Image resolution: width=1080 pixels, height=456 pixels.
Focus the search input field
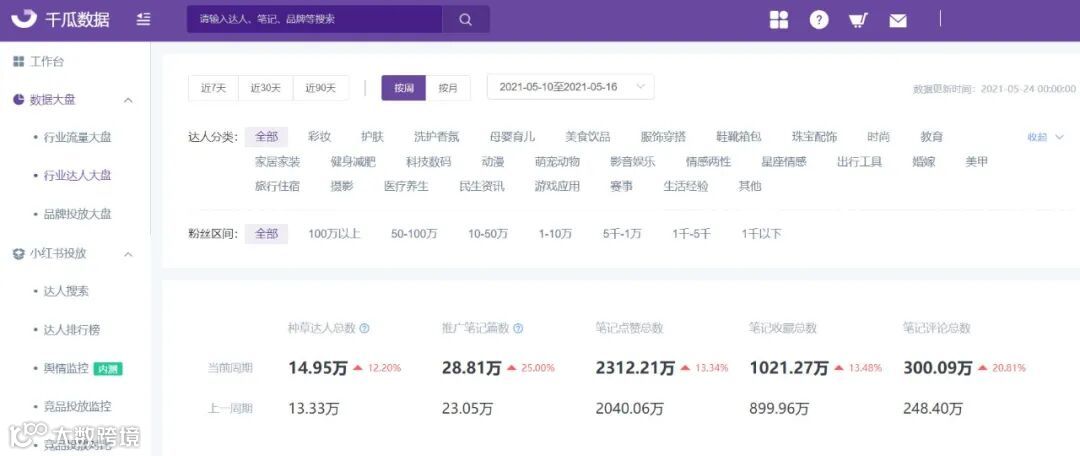coord(314,19)
